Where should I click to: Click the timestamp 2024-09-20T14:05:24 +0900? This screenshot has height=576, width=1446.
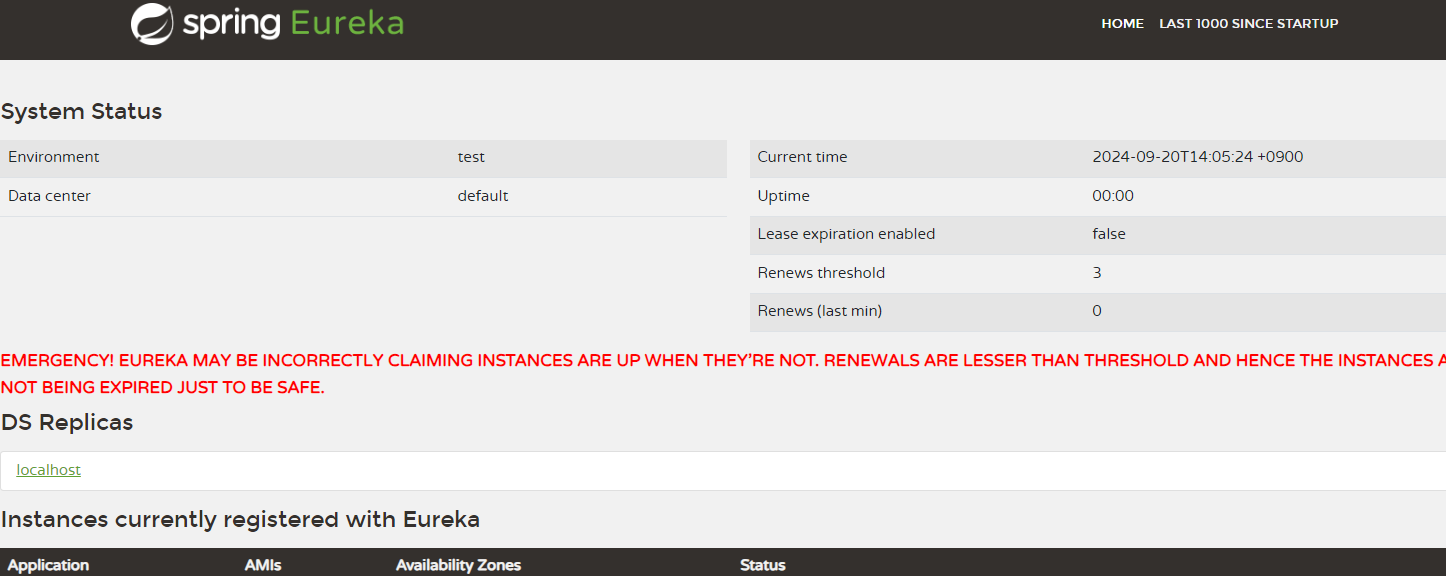[1197, 157]
